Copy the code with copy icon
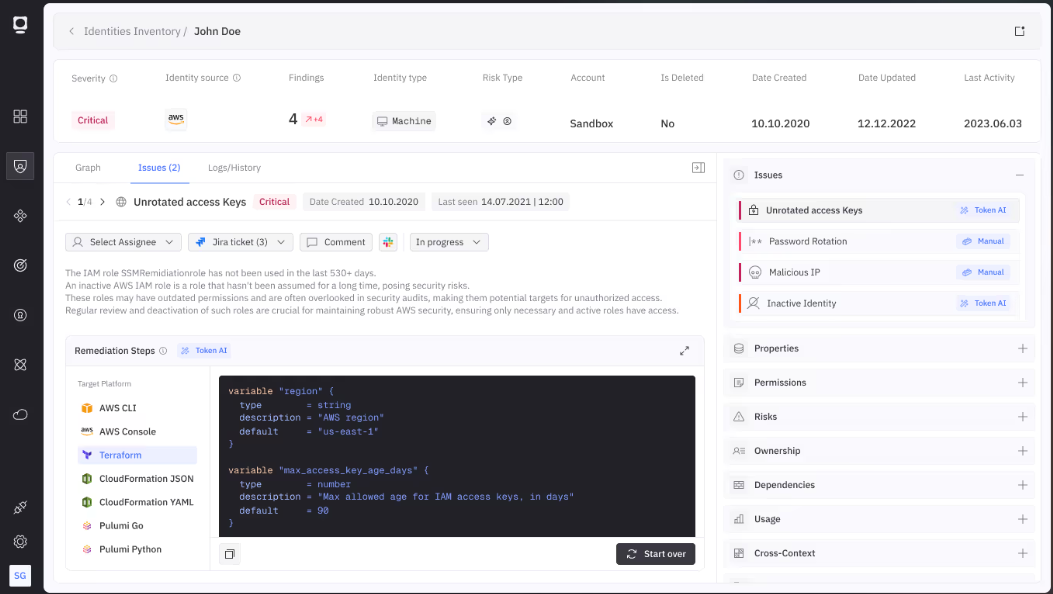Screen dimensions: 1053x594 coord(230,554)
